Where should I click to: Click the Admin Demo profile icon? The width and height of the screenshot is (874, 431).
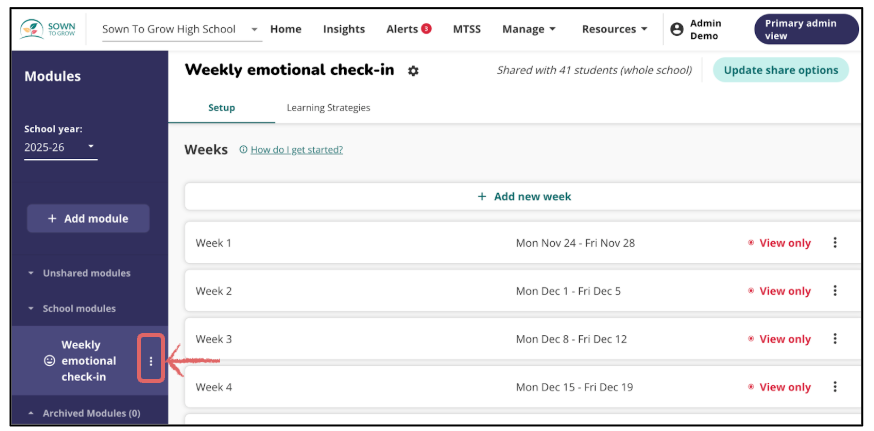coord(677,29)
